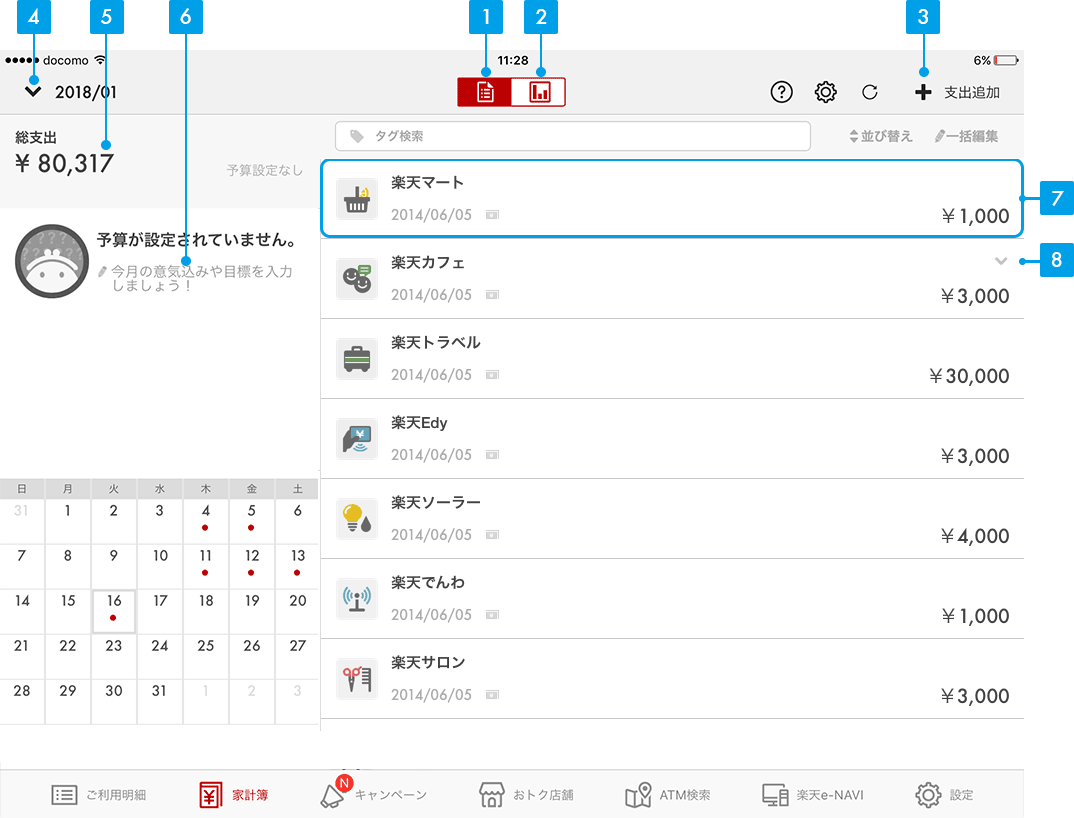Screen dimensions: 1074x818
Task: Open the ご利用明細 tab
Action: [99, 795]
